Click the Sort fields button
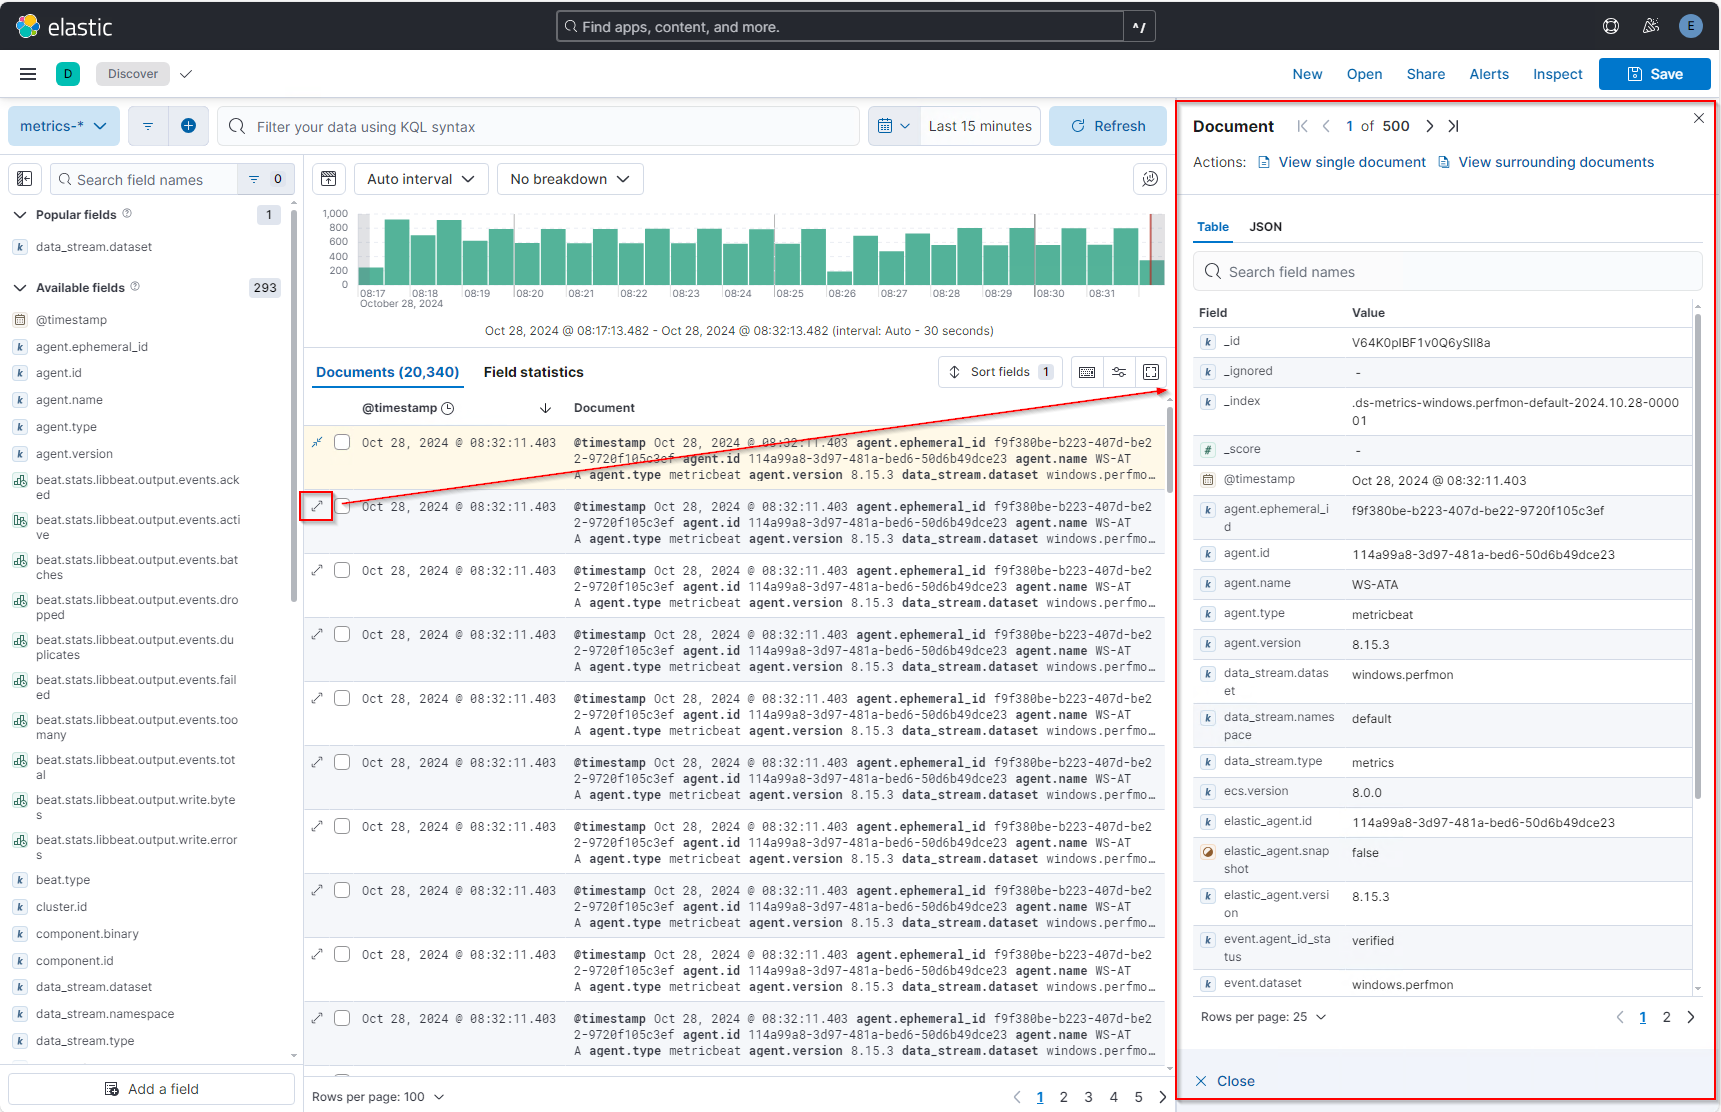This screenshot has height=1112, width=1721. [999, 372]
